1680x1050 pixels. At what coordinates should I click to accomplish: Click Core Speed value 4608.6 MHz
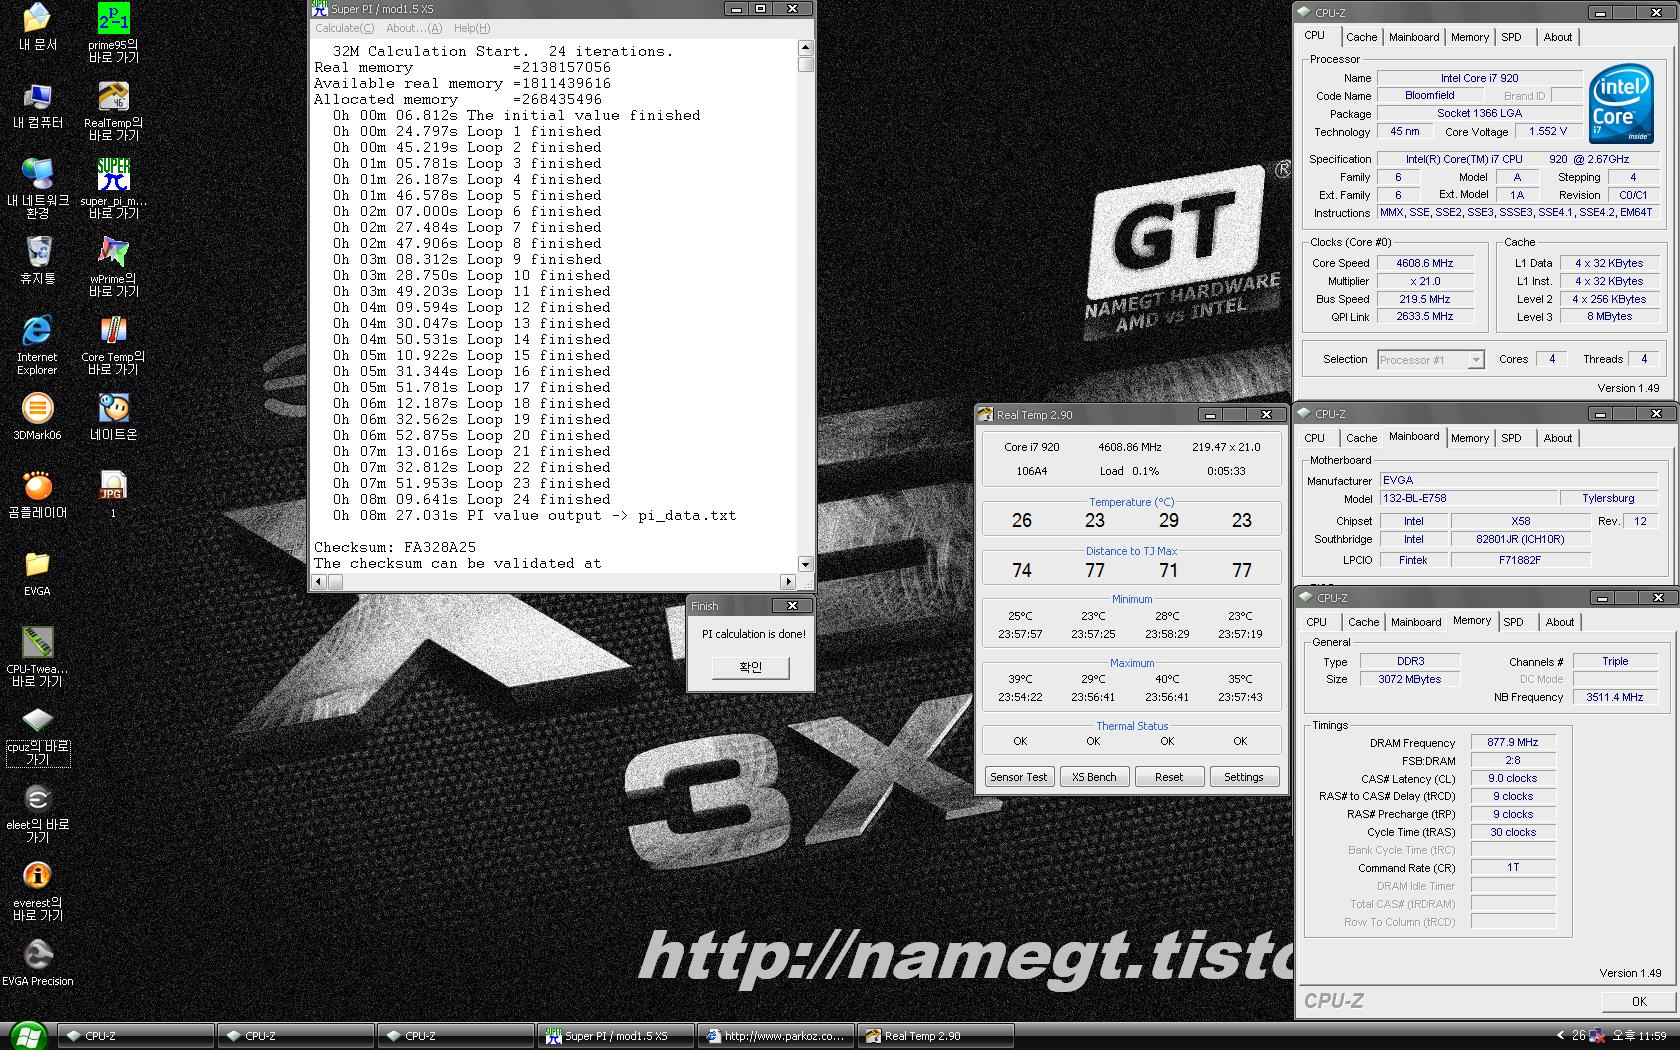pos(1424,263)
